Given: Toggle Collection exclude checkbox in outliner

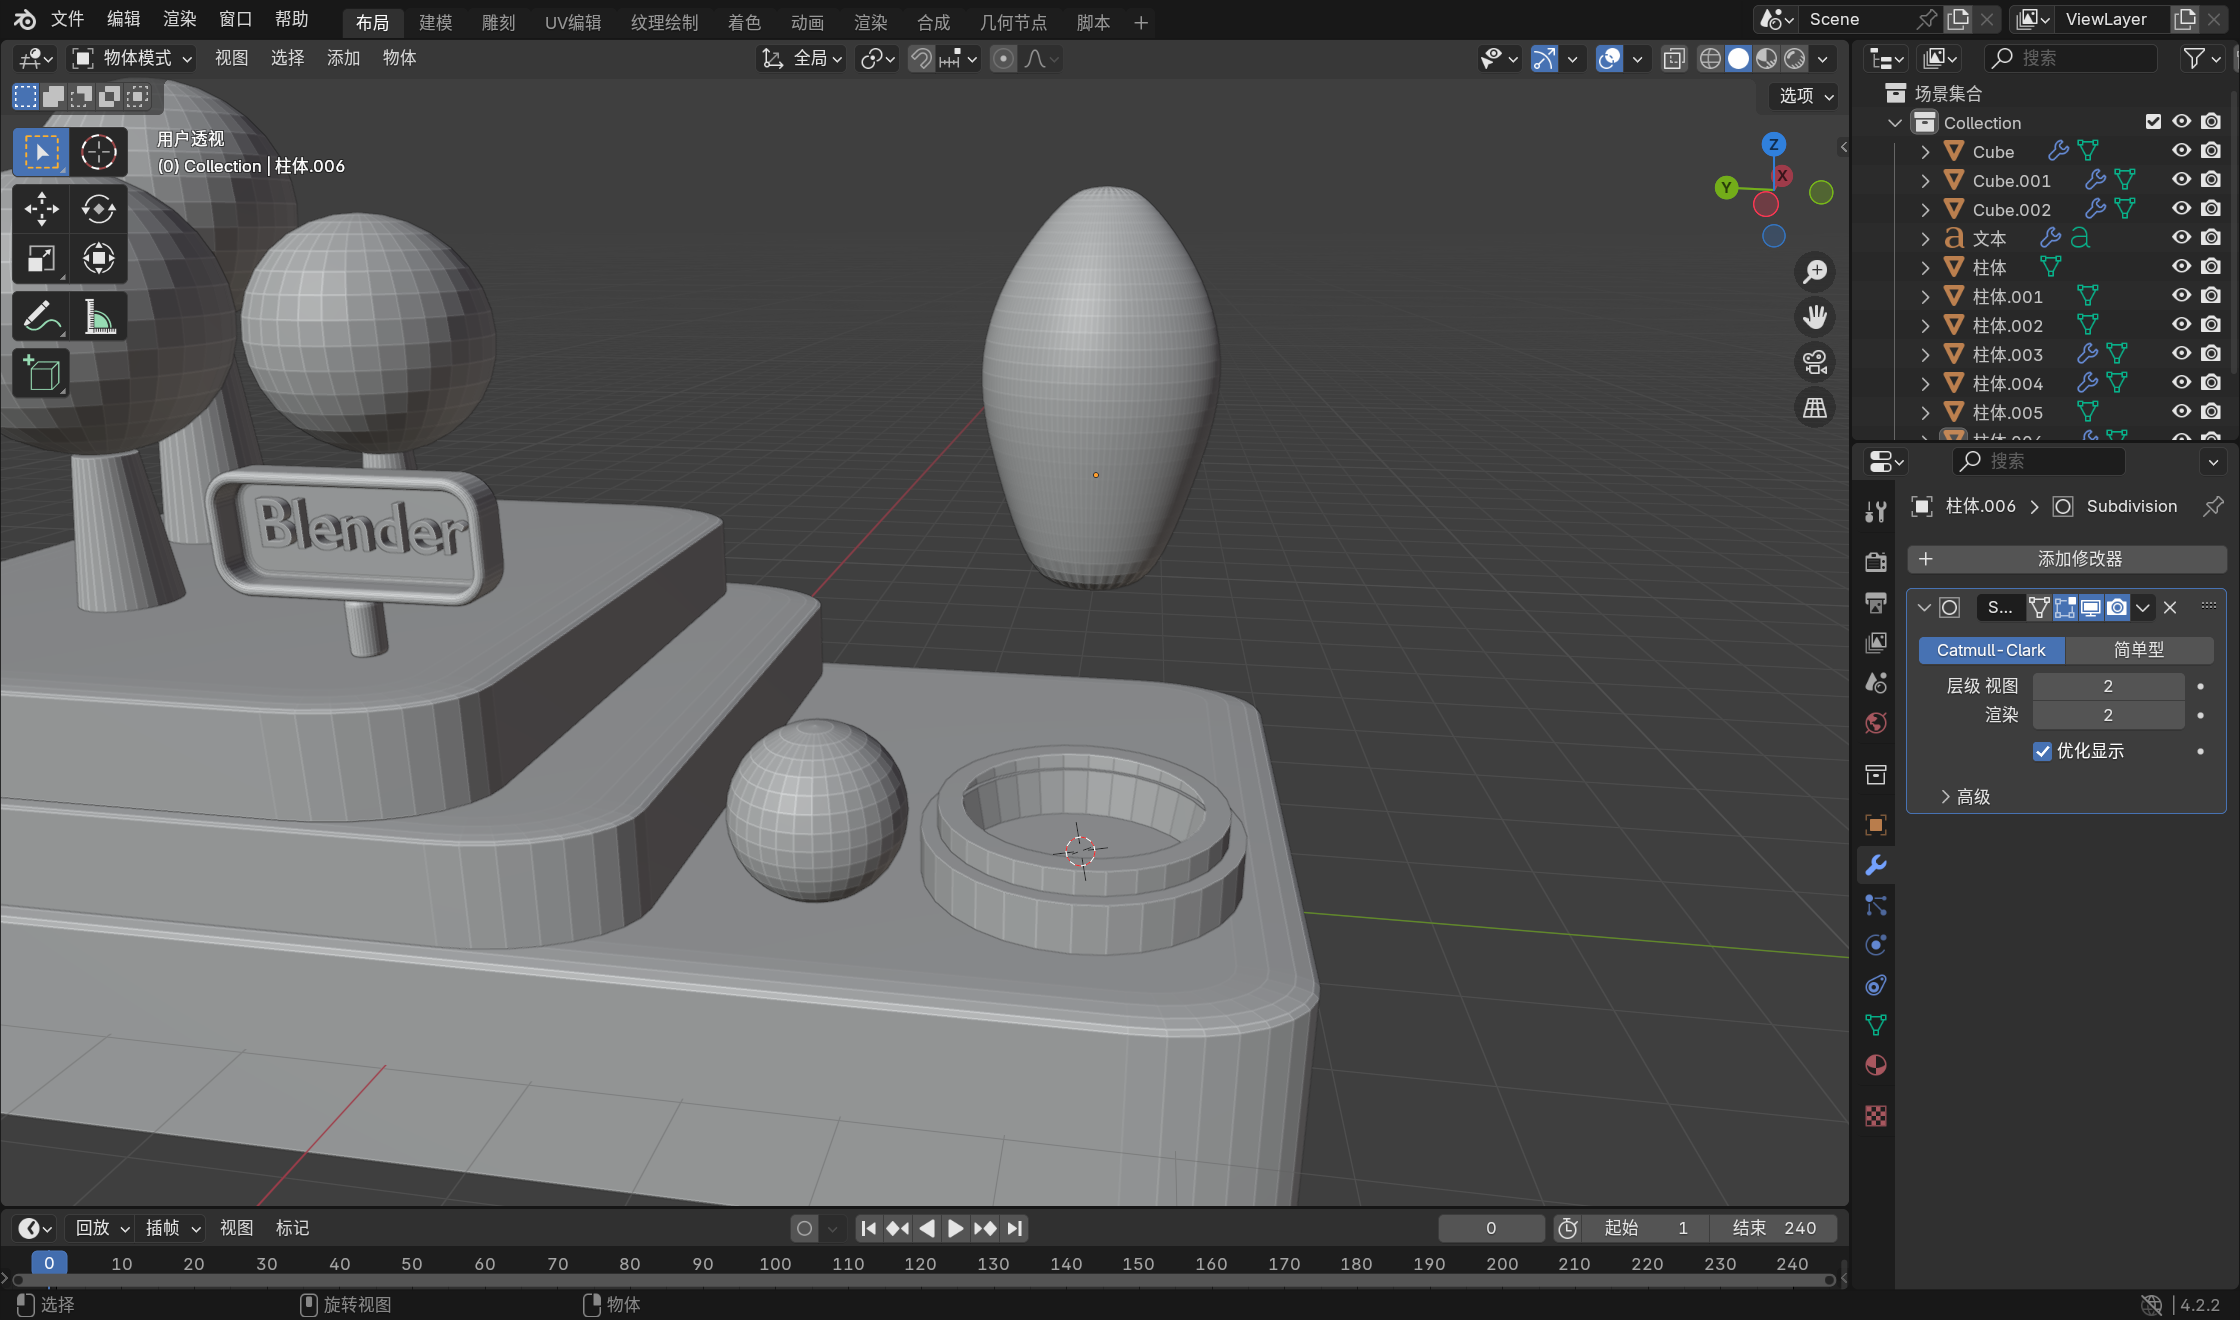Looking at the screenshot, I should [2153, 122].
